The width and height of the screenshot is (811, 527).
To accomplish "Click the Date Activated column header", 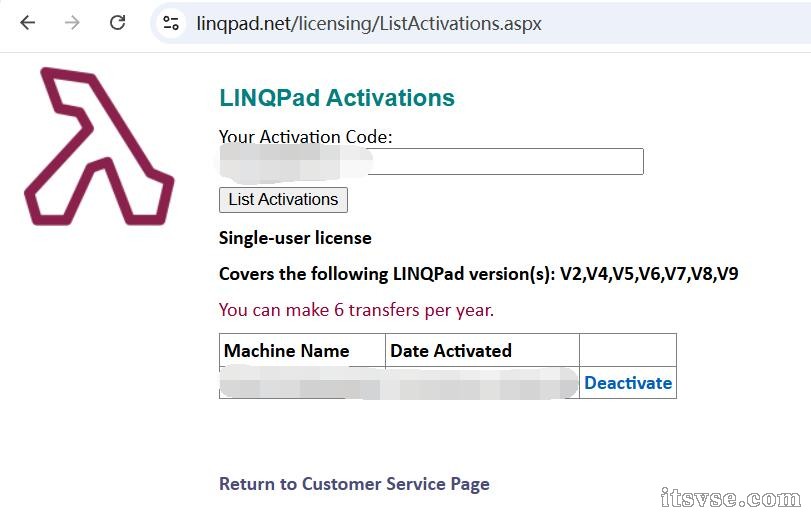I will click(x=451, y=351).
